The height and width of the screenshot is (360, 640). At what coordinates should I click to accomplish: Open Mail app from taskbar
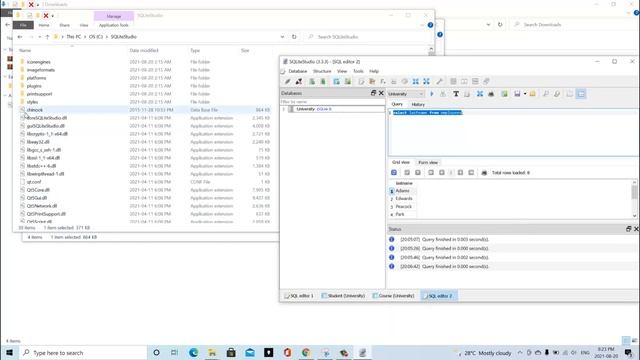coord(250,353)
